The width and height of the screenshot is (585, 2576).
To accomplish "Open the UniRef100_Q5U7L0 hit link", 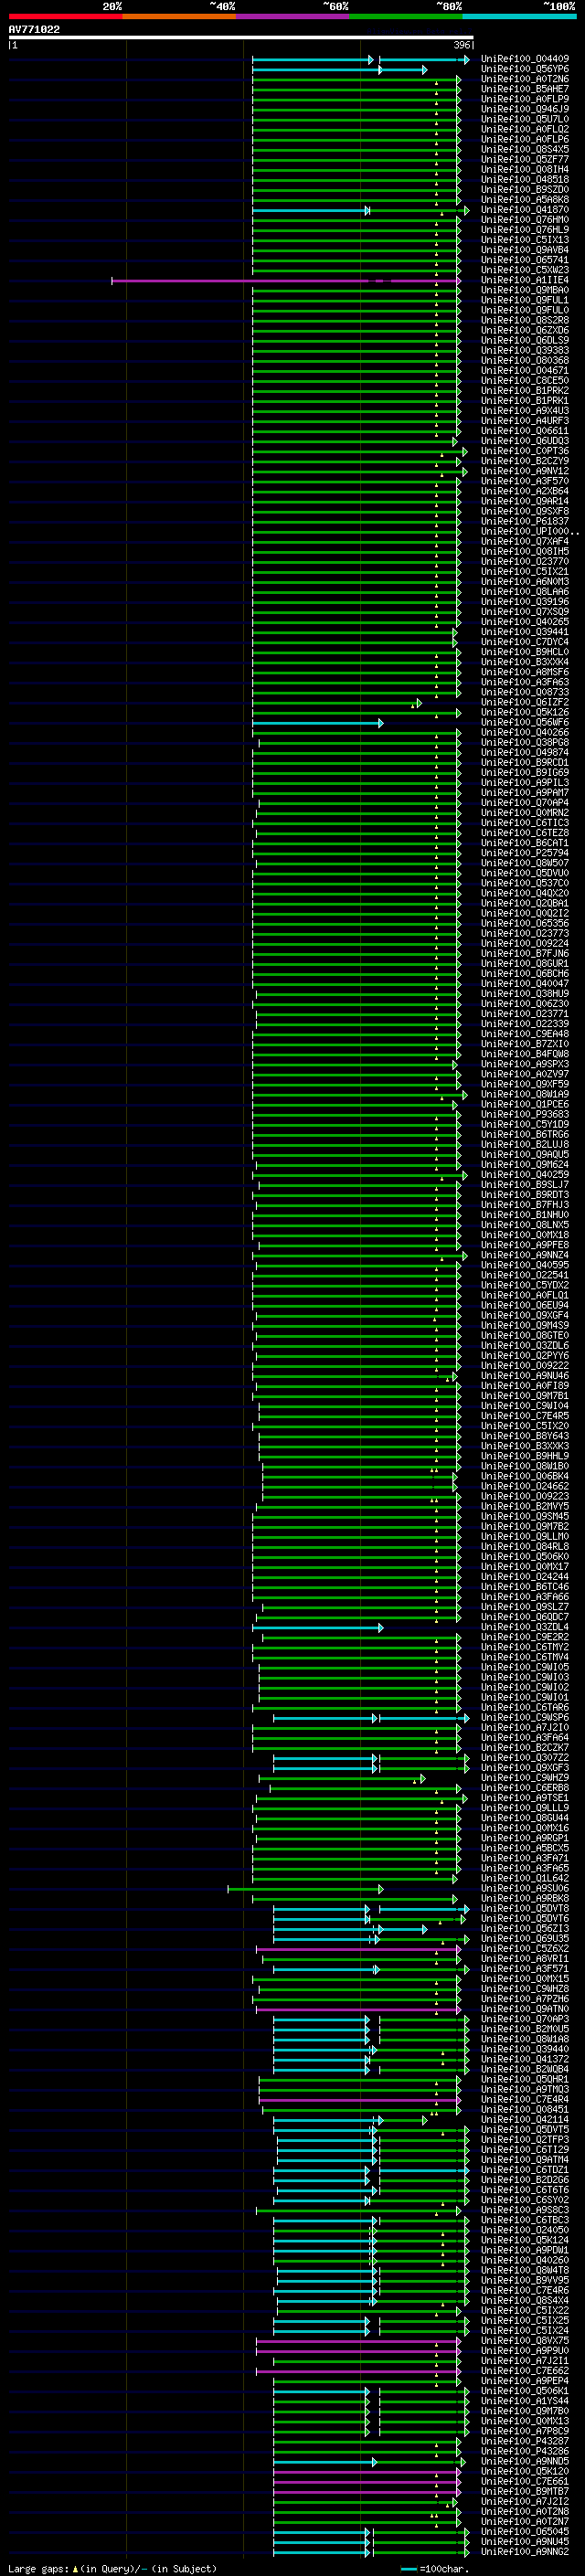I will tap(525, 119).
